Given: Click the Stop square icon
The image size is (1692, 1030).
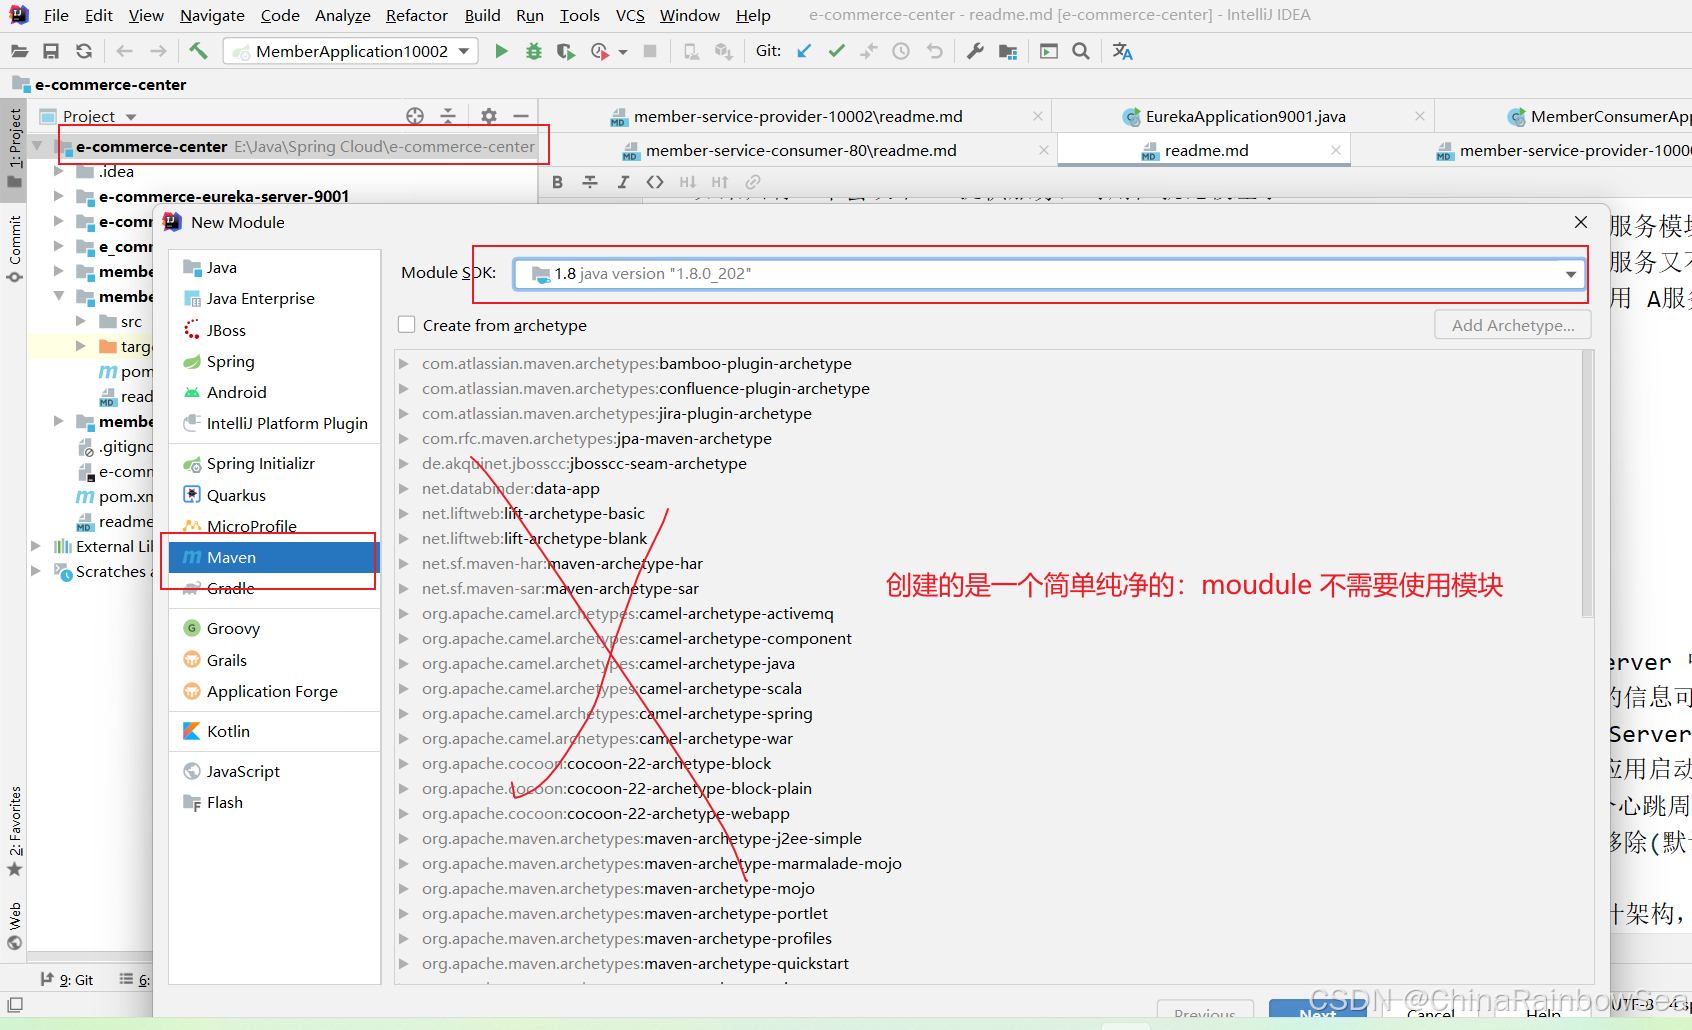Looking at the screenshot, I should tap(650, 51).
